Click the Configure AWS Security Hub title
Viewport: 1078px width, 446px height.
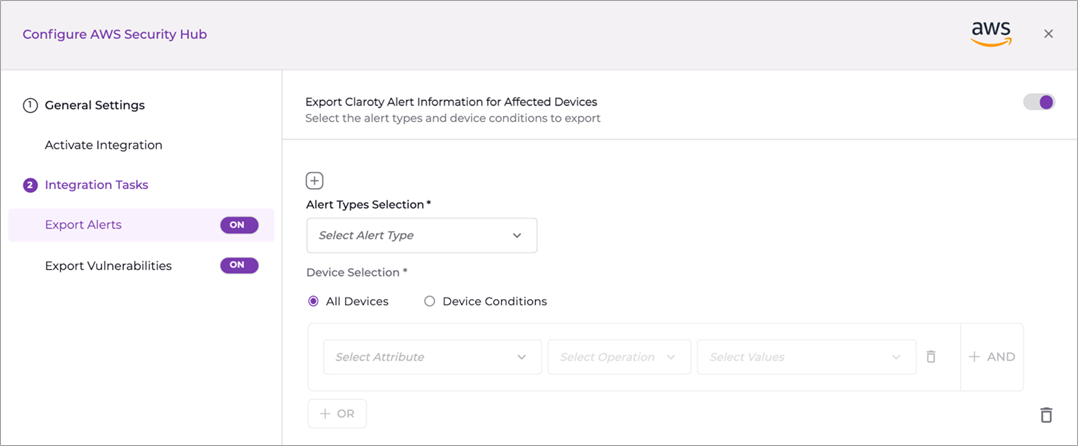tap(115, 34)
